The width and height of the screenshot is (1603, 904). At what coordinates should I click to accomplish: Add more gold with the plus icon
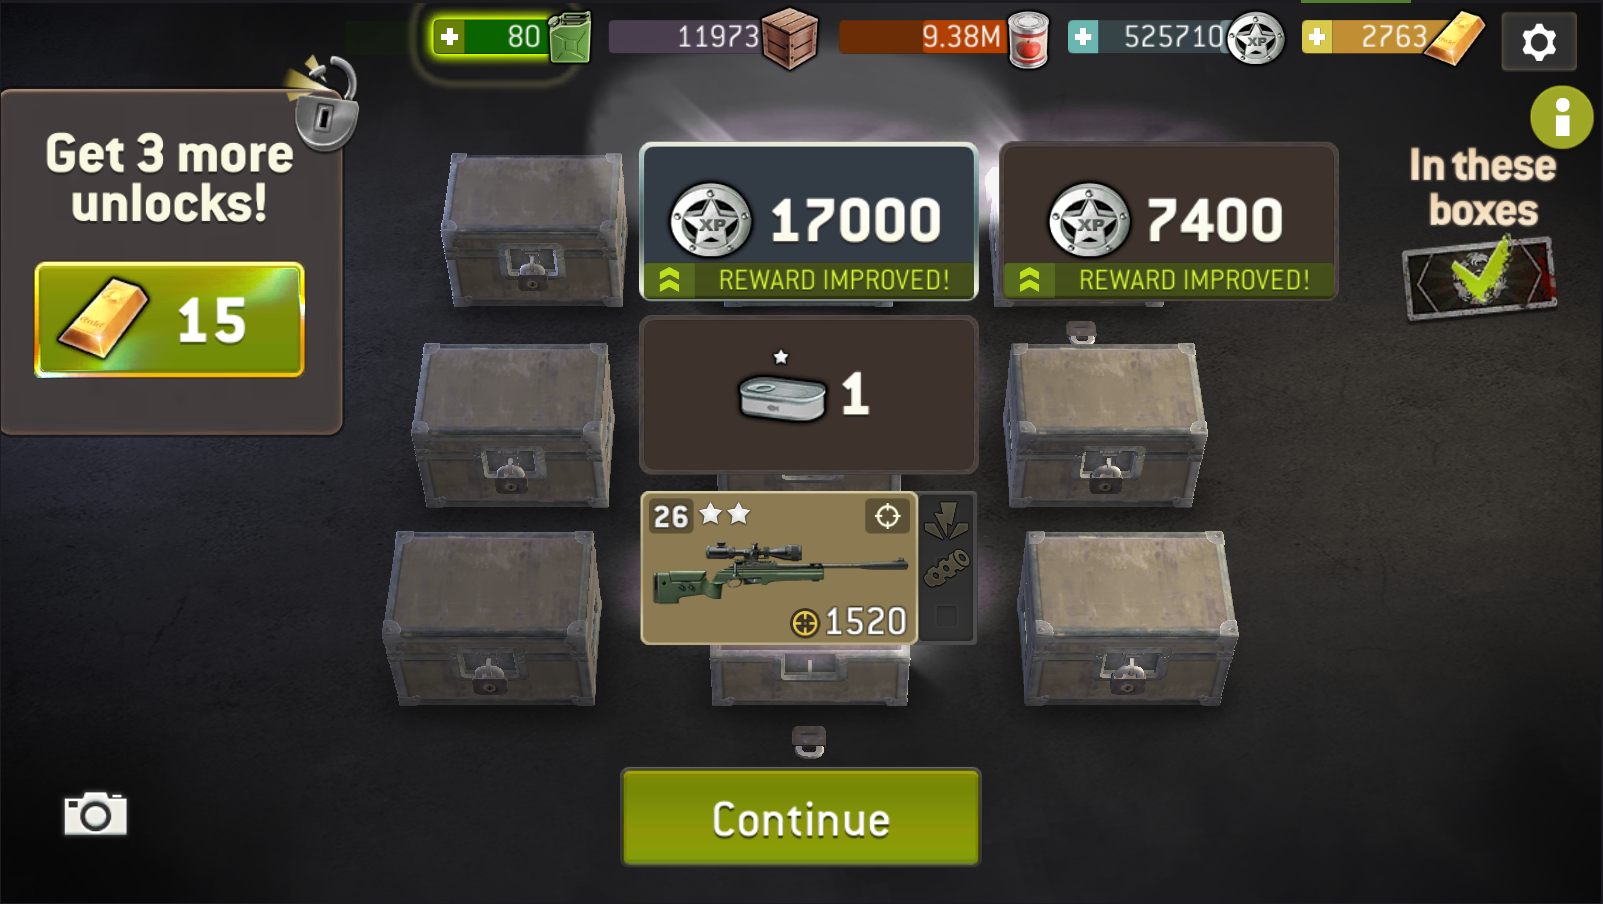1317,37
